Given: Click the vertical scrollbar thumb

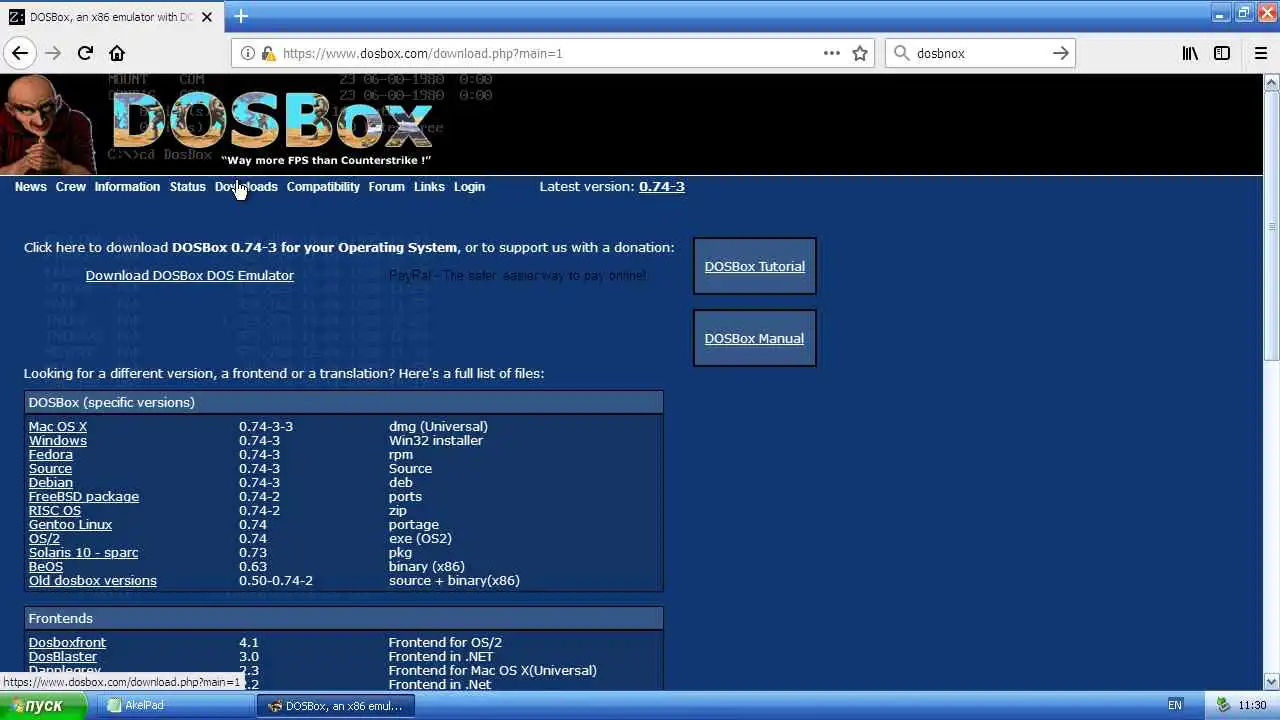Looking at the screenshot, I should [1272, 226].
